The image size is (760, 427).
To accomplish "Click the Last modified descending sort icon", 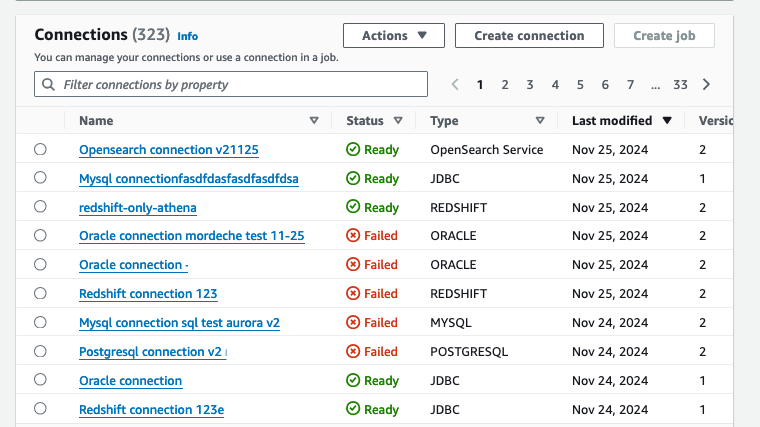I will coord(667,121).
